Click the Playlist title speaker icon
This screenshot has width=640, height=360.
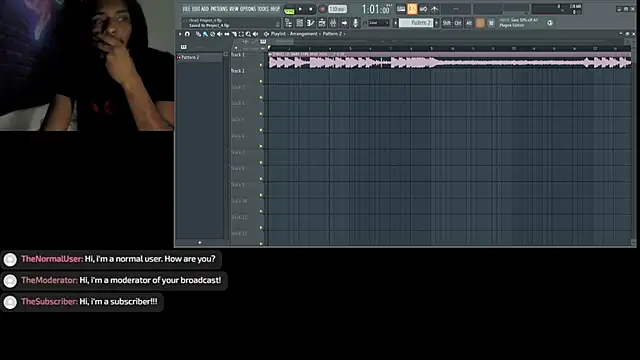[266, 34]
